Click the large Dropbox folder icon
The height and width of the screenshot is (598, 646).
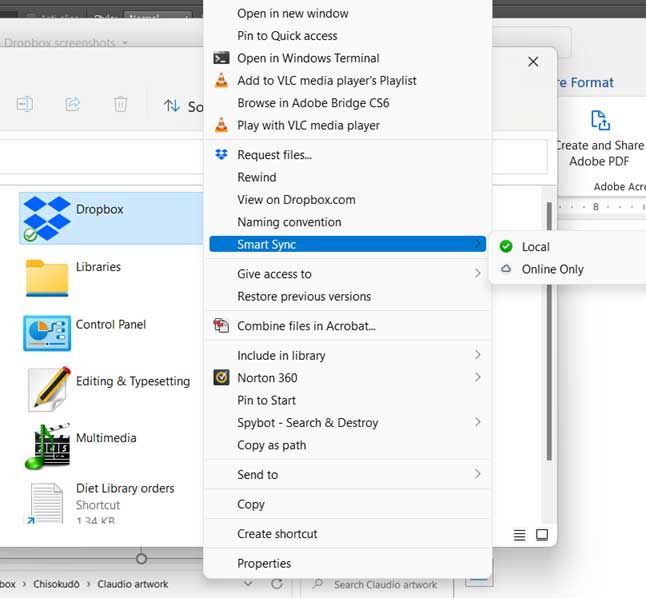pyautogui.click(x=46, y=218)
